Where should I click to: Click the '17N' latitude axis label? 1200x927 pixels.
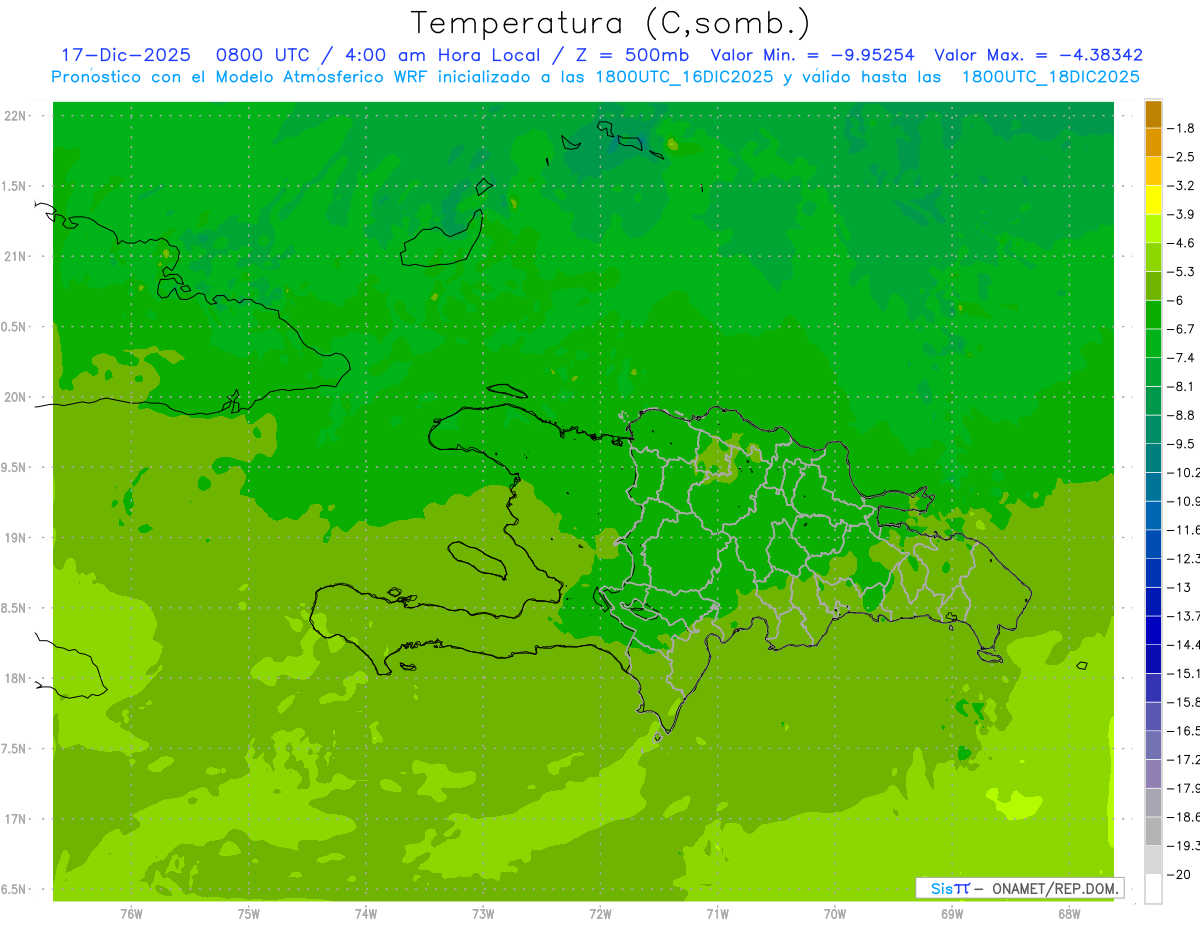pos(16,819)
